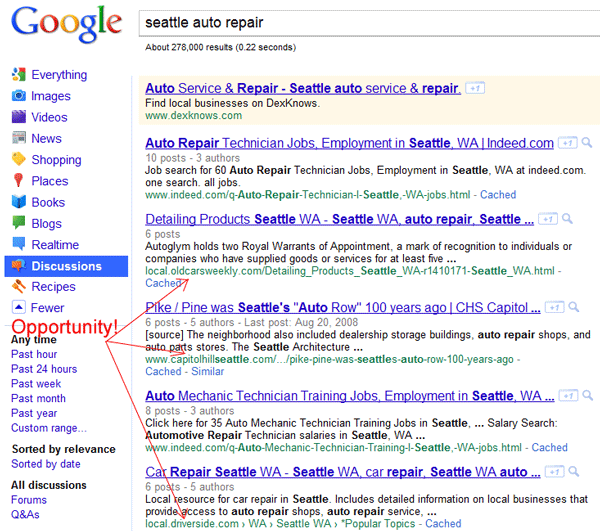Show only Q&As discussions
The width and height of the screenshot is (600, 531).
click(25, 515)
